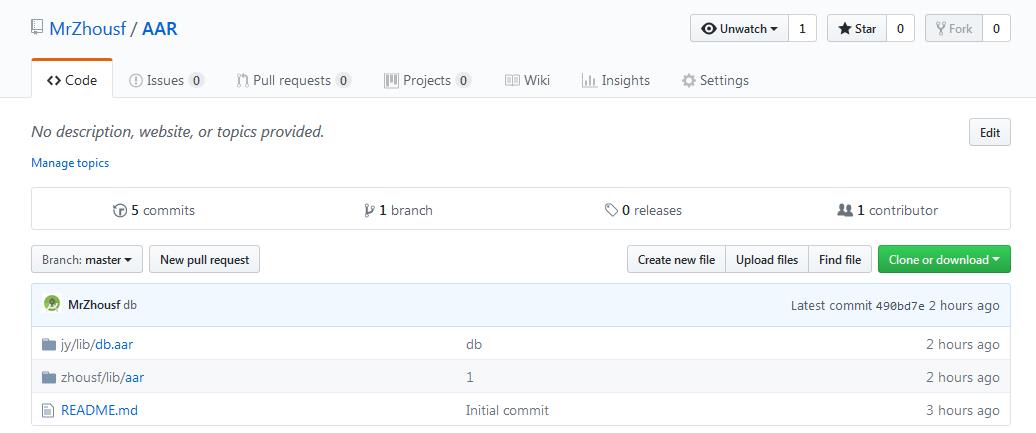
Task: Click the Projects board icon
Action: point(391,81)
